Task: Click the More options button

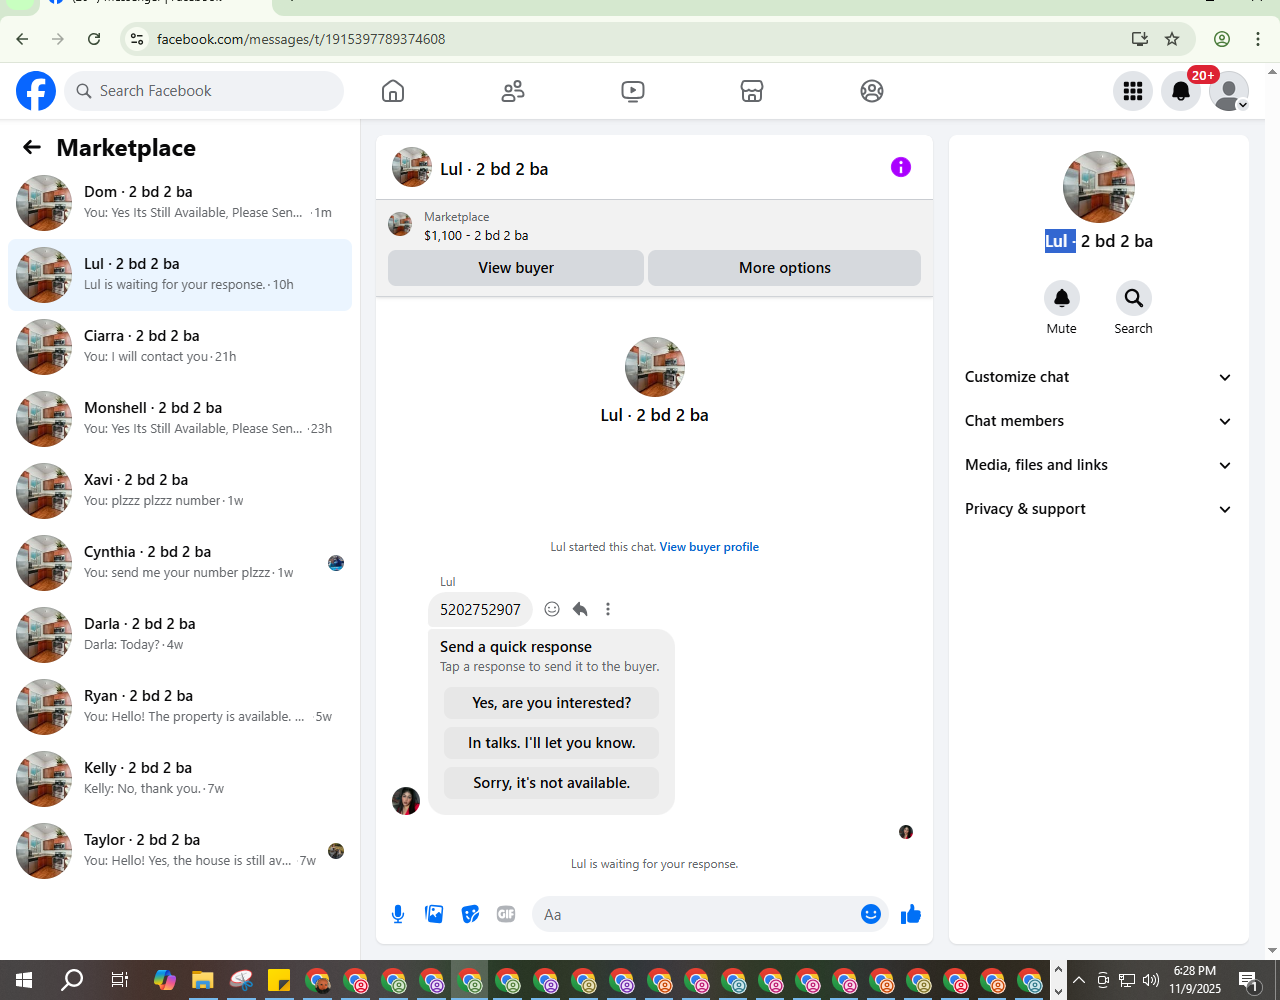Action: pyautogui.click(x=785, y=268)
